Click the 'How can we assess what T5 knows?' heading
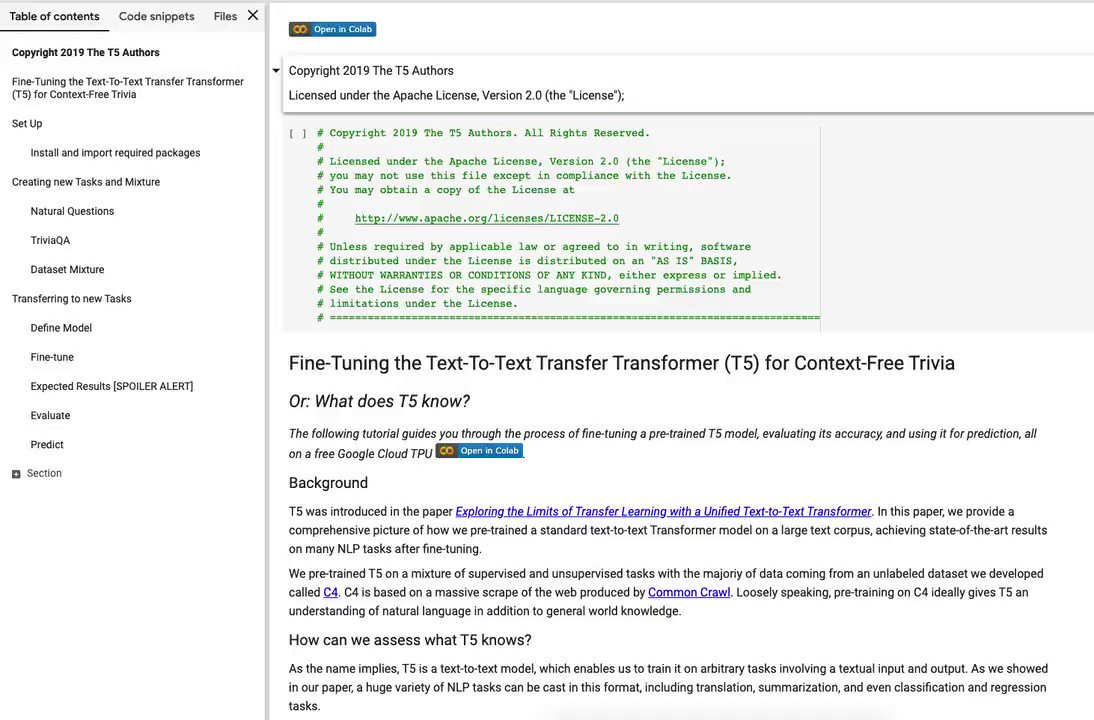The image size is (1094, 720). [410, 640]
